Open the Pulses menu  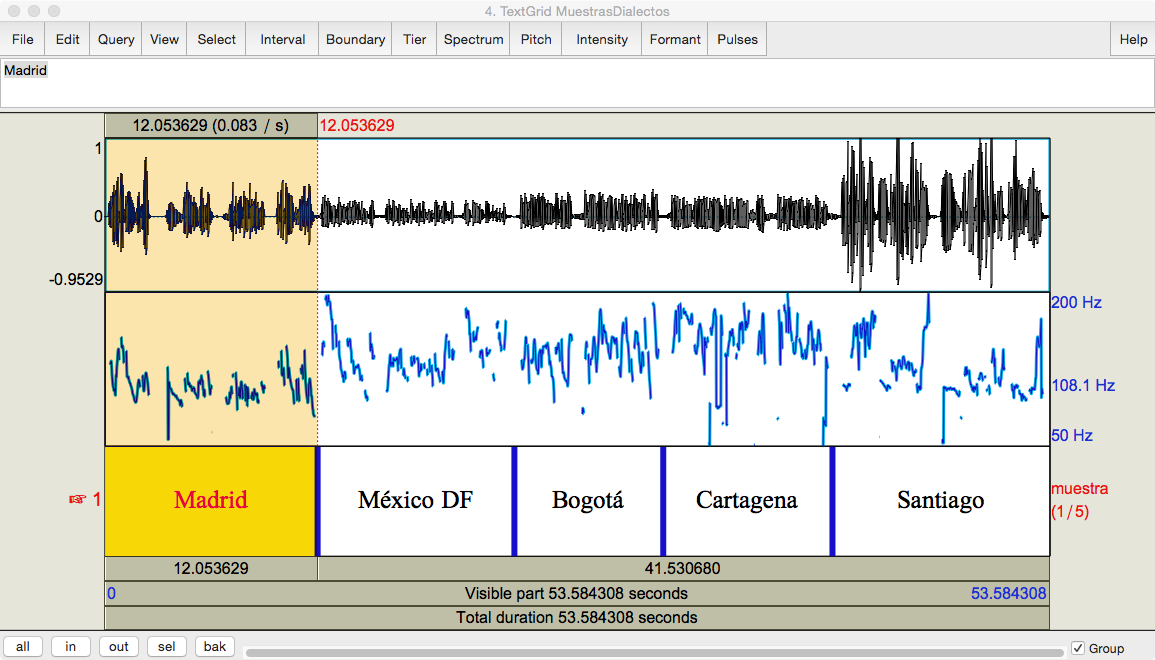pos(737,39)
